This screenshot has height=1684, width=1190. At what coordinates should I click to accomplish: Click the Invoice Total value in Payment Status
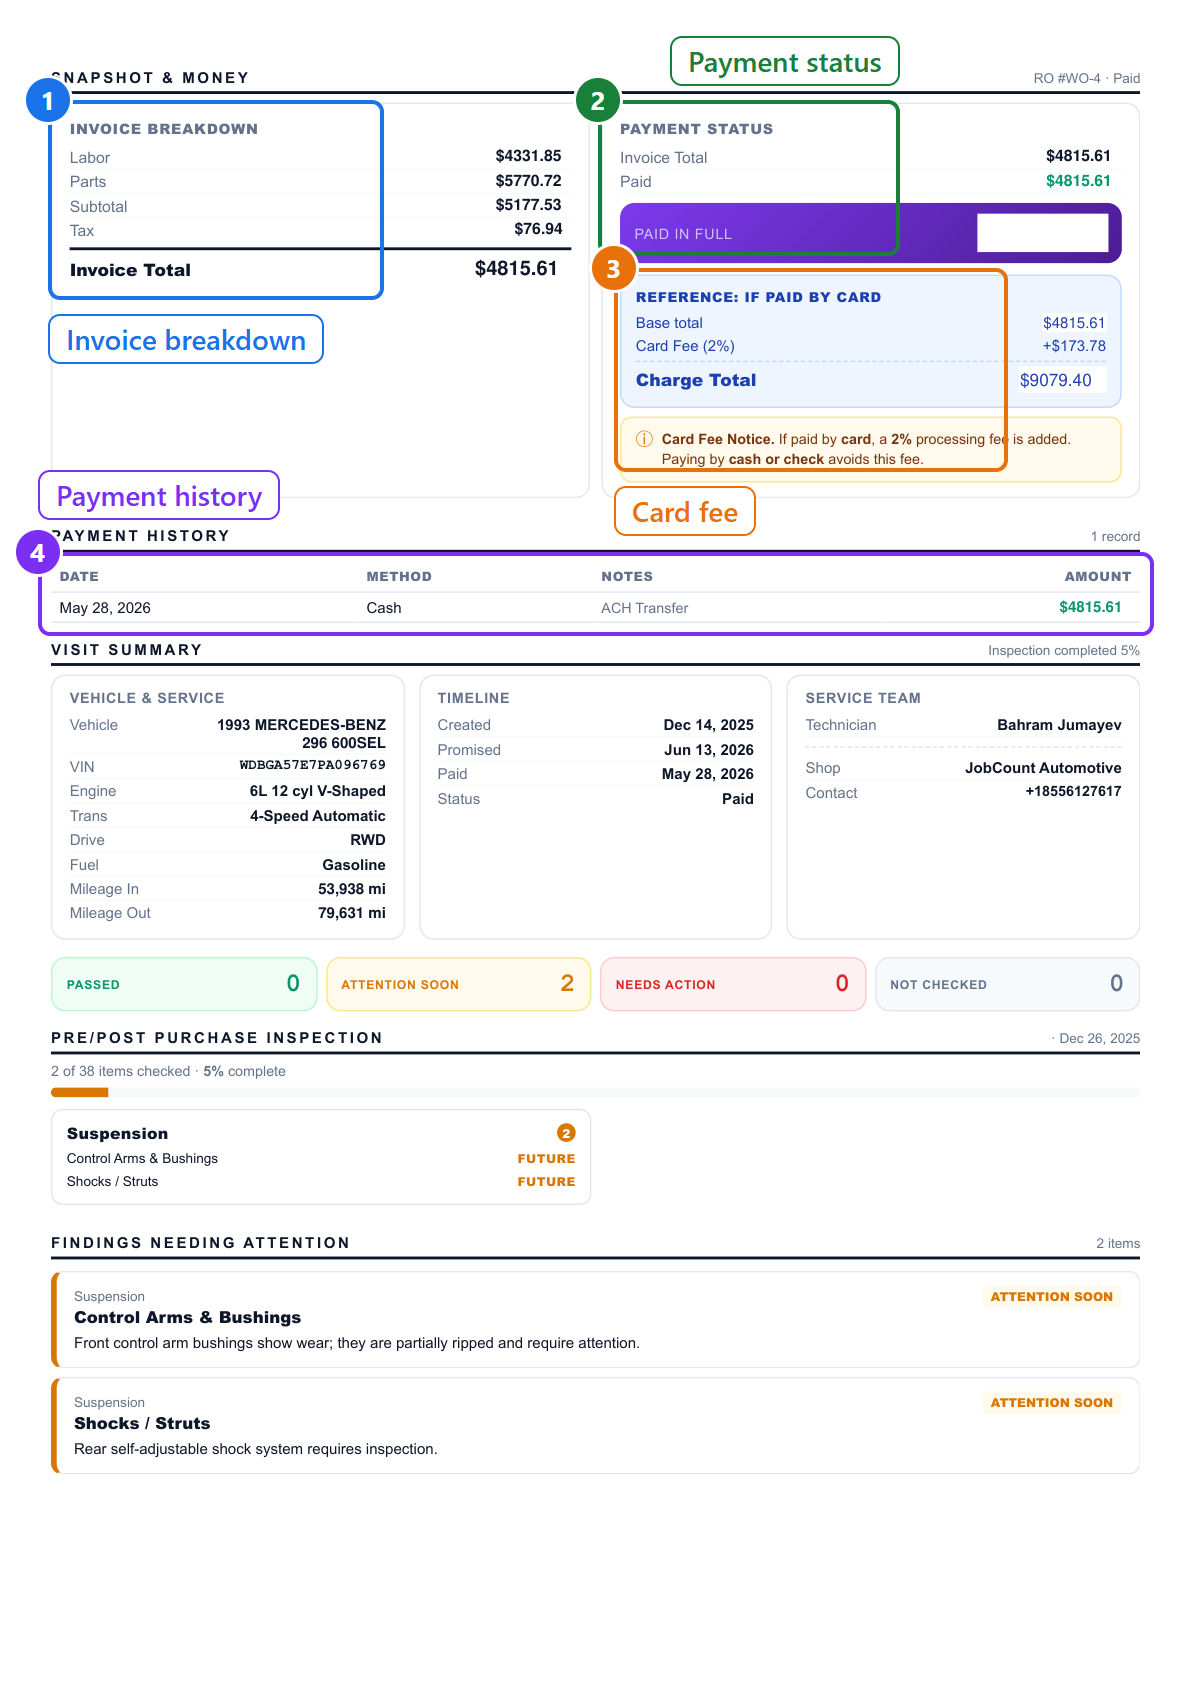tap(1078, 156)
